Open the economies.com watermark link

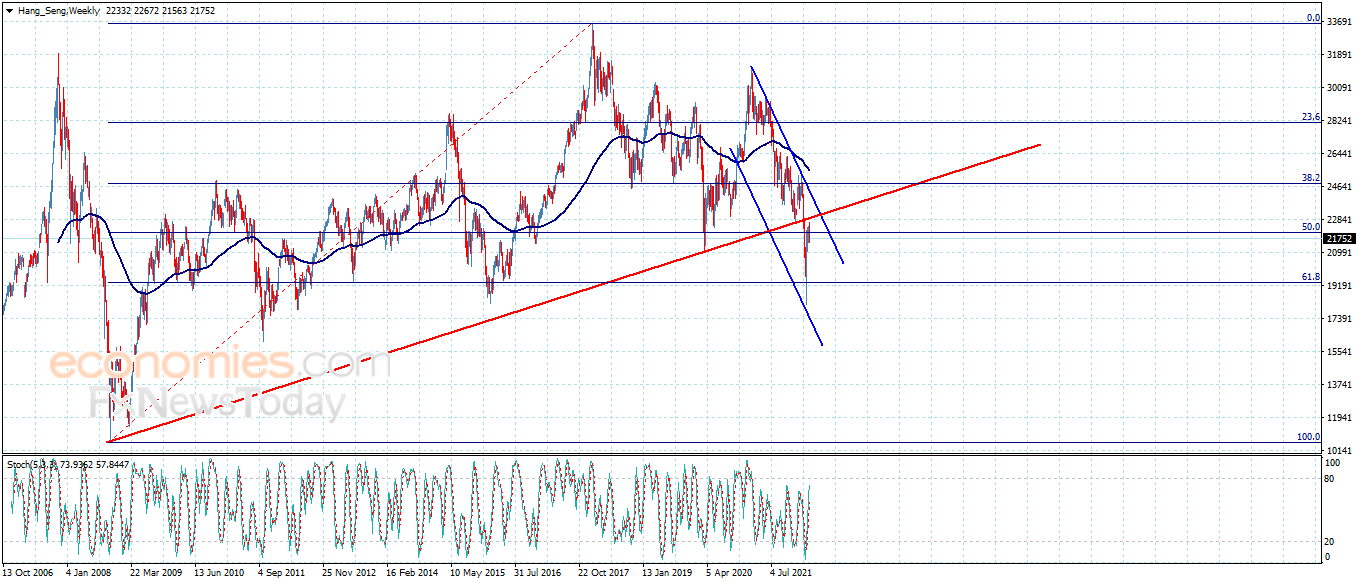point(219,364)
